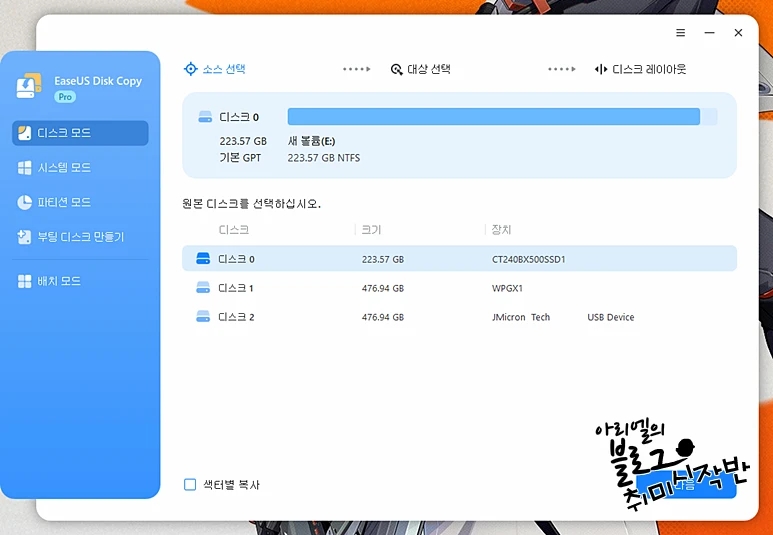The height and width of the screenshot is (535, 773).
Task: Open 파티션 모드 in the sidebar
Action: tap(80, 202)
